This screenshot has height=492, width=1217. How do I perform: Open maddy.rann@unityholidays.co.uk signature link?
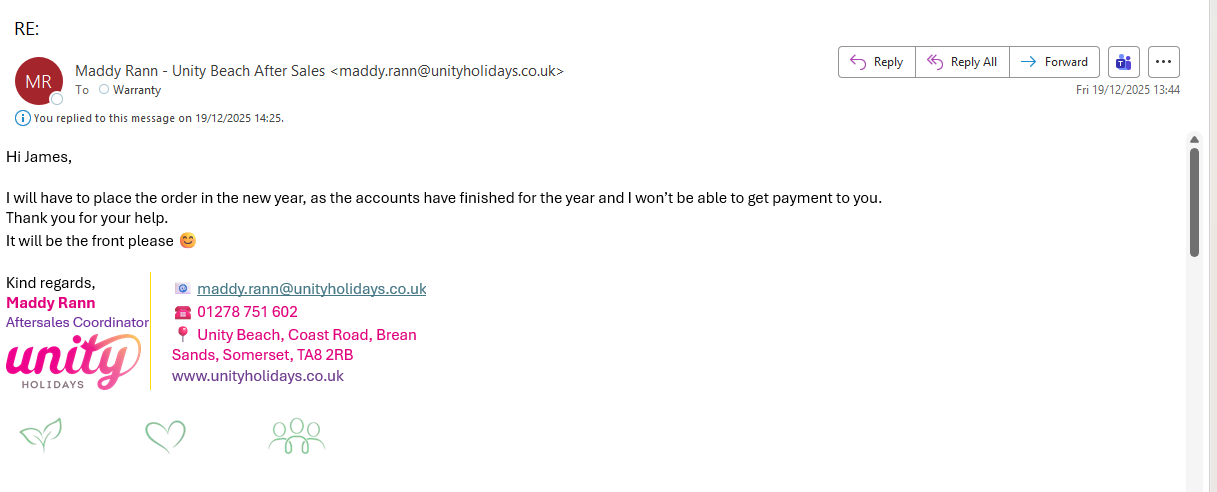click(x=311, y=289)
